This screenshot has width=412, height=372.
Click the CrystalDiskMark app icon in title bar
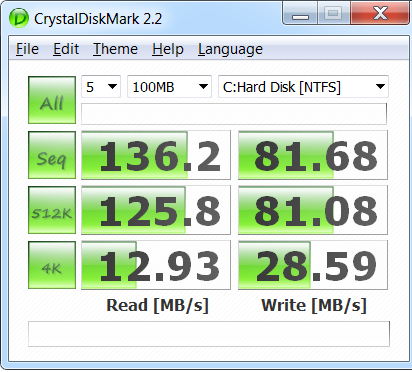point(19,18)
